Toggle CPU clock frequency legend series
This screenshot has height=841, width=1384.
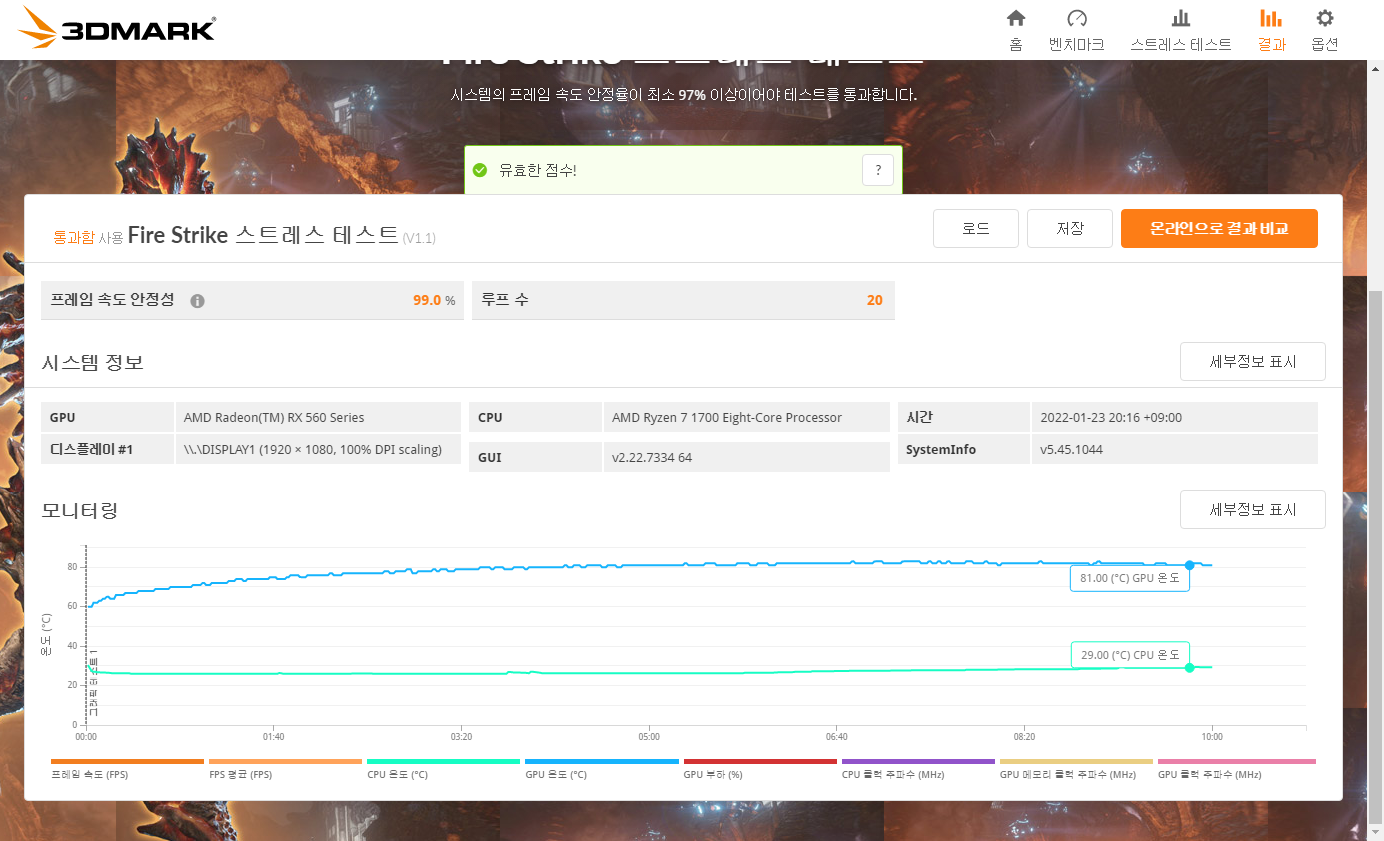(x=917, y=769)
